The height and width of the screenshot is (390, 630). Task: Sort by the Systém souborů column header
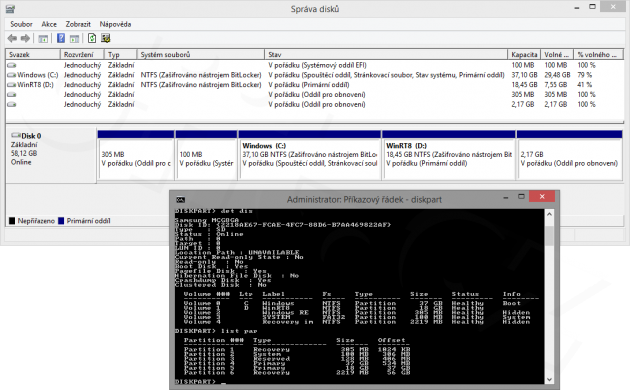point(200,55)
